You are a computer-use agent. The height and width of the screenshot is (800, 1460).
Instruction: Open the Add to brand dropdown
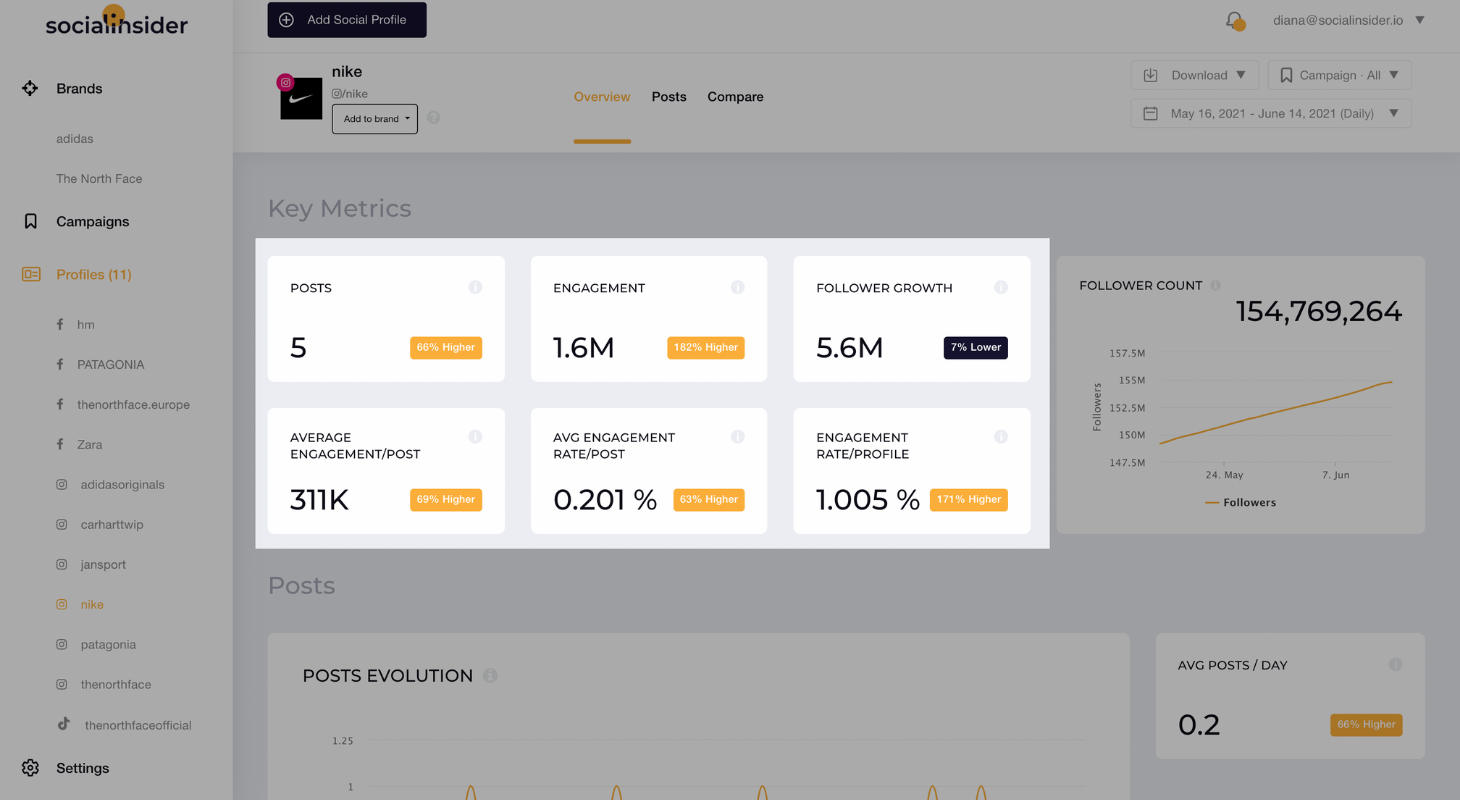(375, 118)
